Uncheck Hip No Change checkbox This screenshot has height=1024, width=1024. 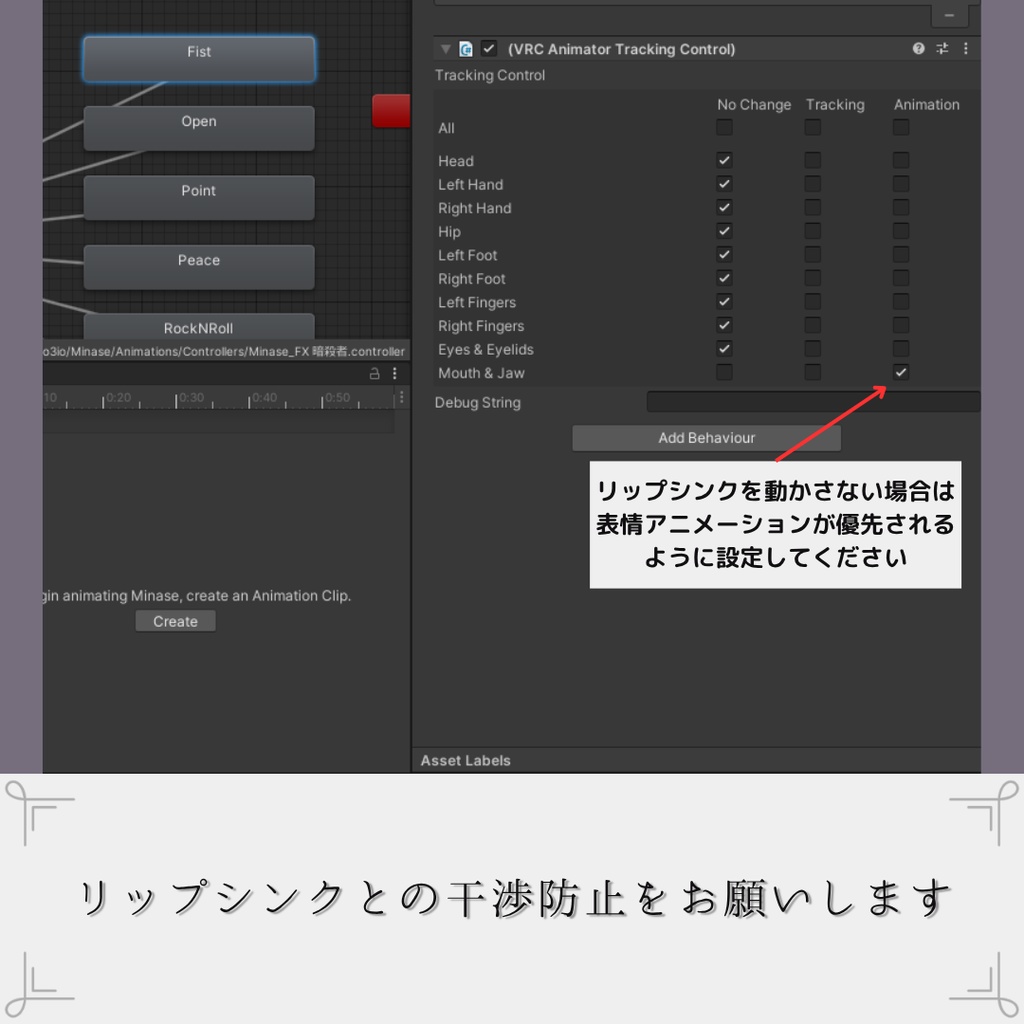[724, 231]
